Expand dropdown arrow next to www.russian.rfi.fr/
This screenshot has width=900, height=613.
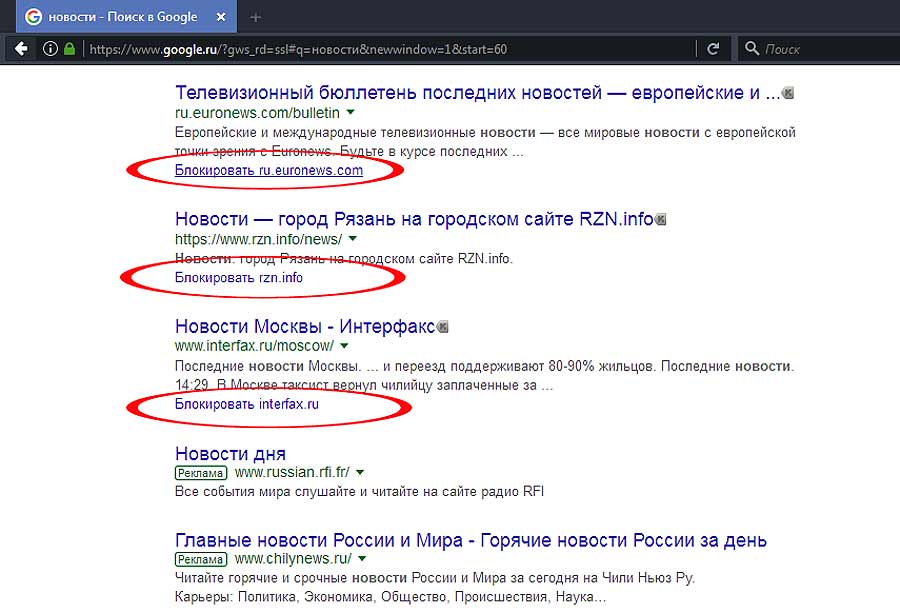360,472
